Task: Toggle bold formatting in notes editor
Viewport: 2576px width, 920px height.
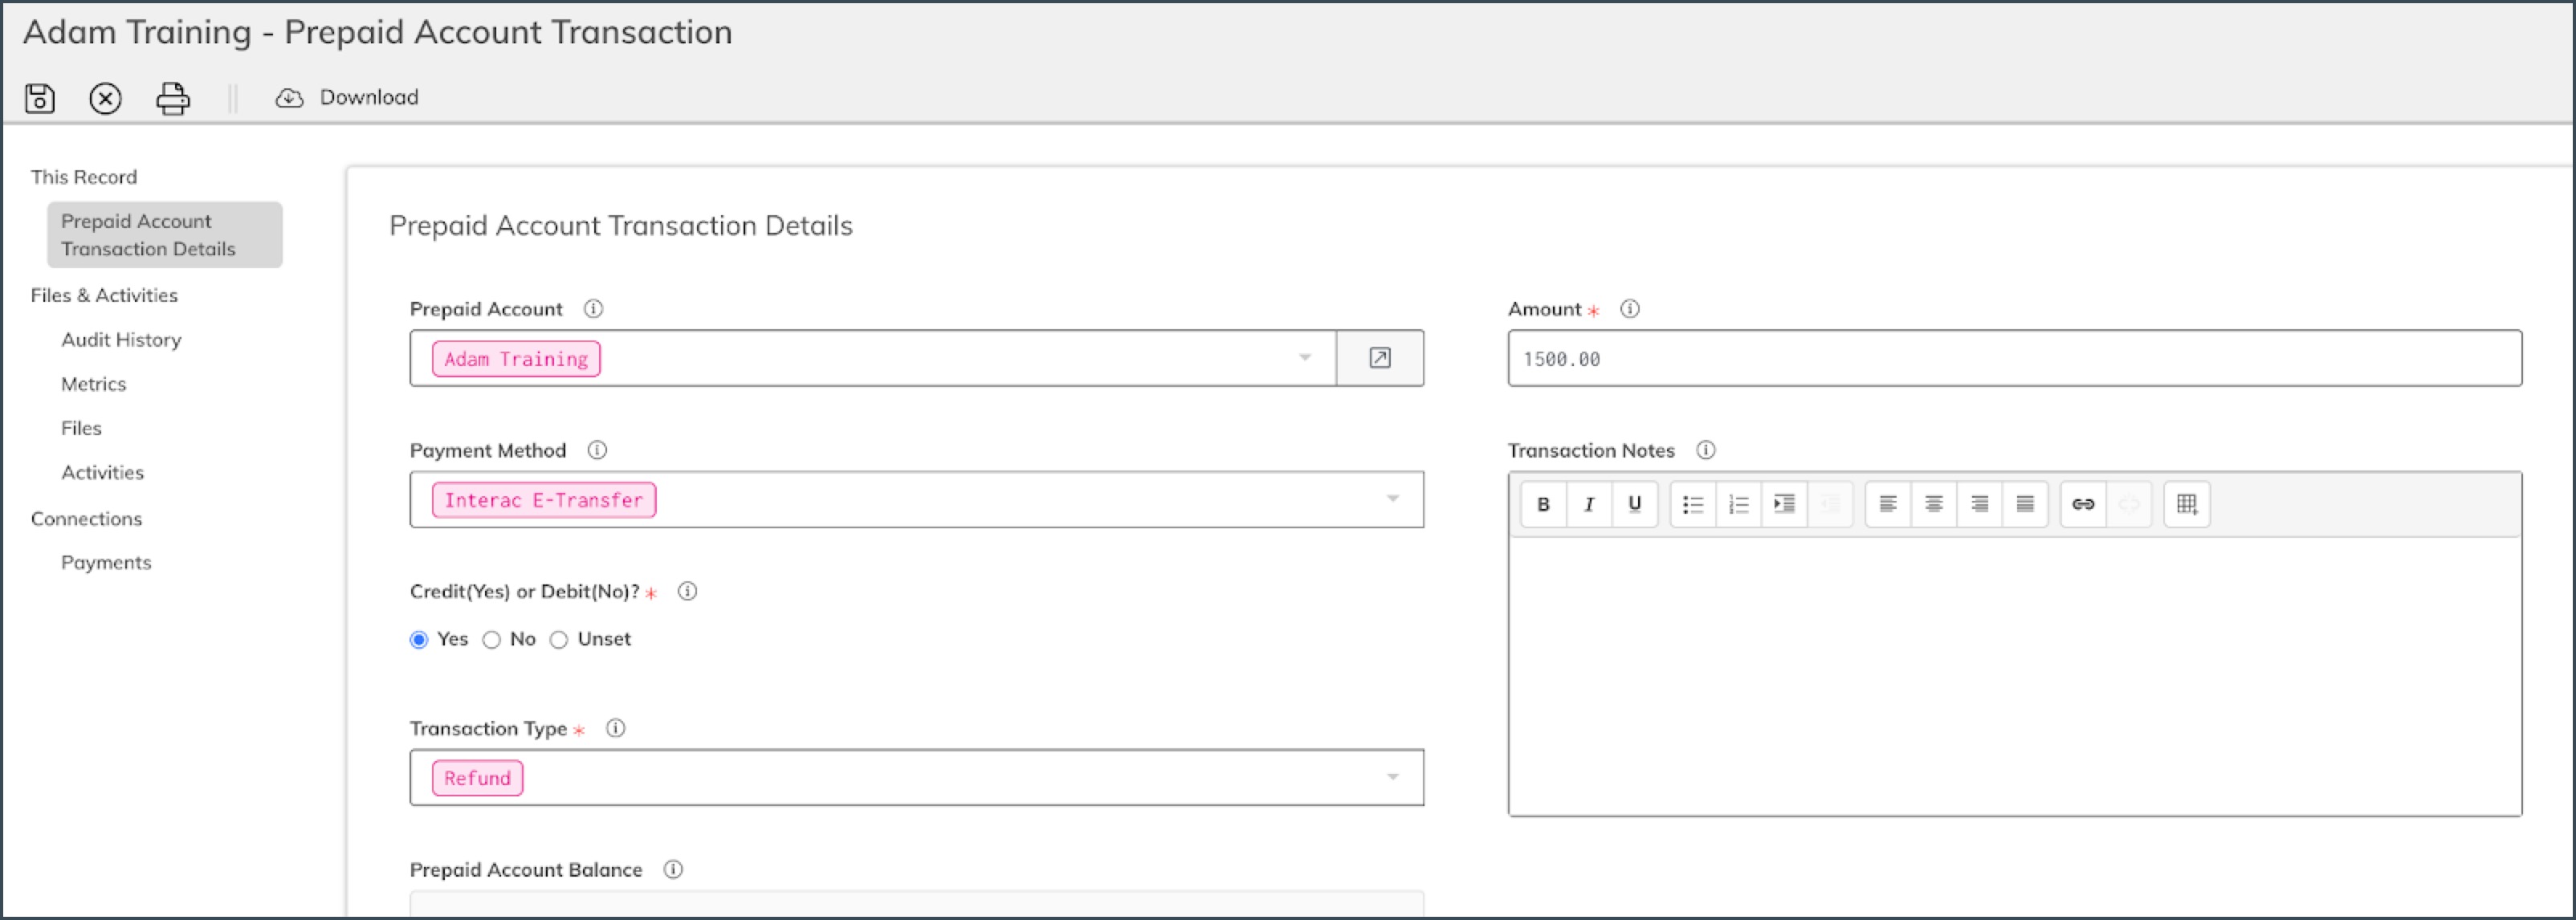Action: pos(1543,504)
